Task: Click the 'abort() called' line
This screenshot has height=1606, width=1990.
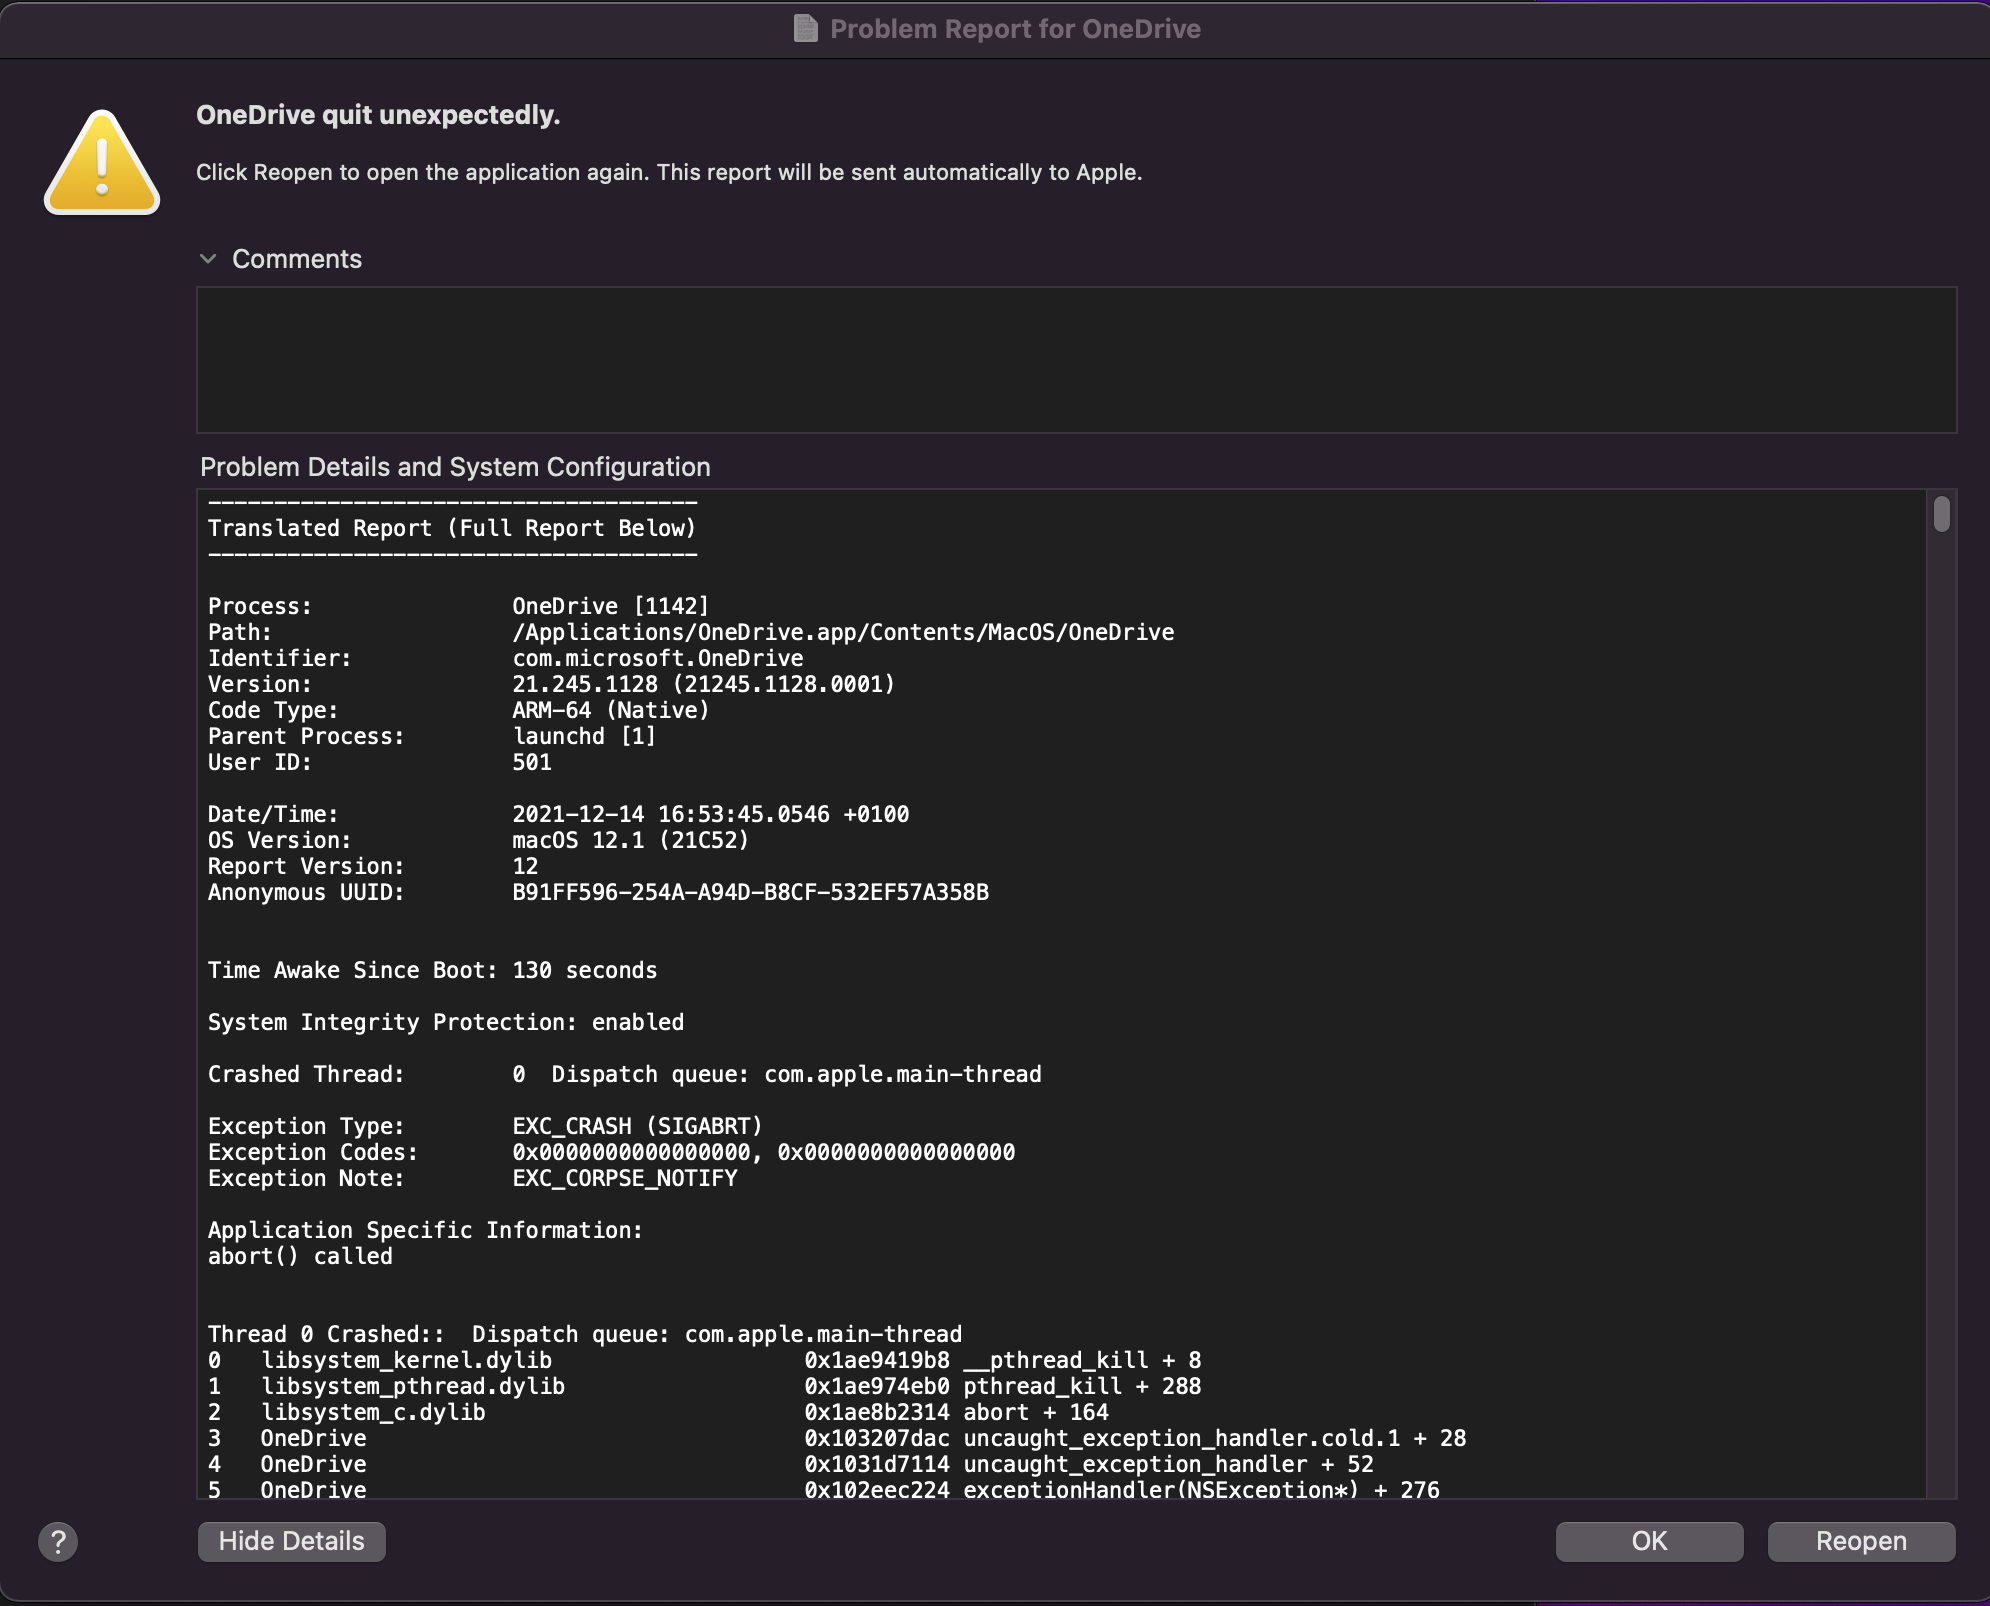Action: (300, 1256)
